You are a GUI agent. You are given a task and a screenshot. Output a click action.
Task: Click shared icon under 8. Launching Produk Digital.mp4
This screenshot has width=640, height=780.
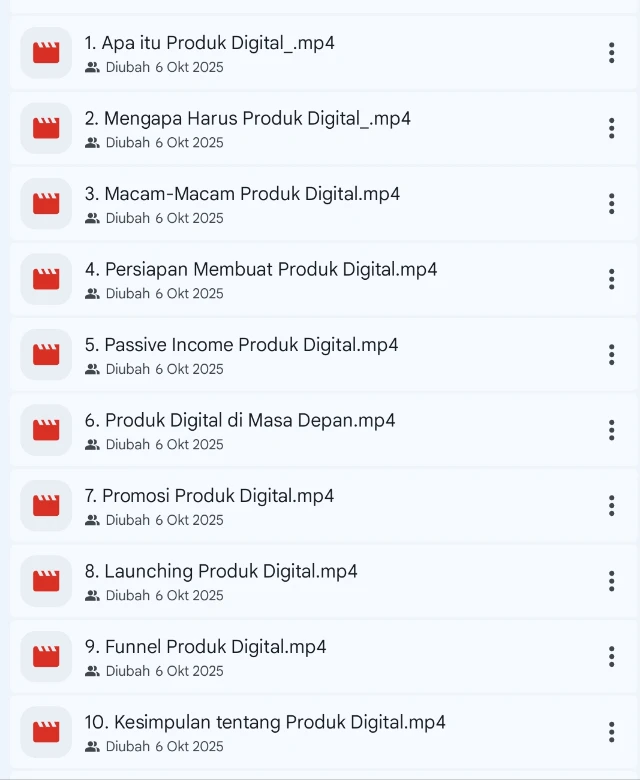(92, 595)
